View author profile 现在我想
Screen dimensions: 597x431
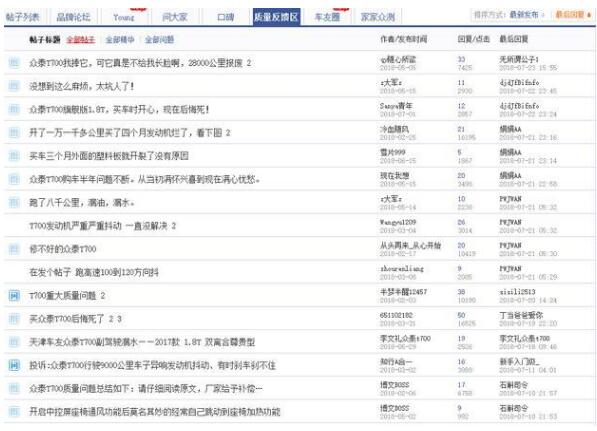pos(394,176)
